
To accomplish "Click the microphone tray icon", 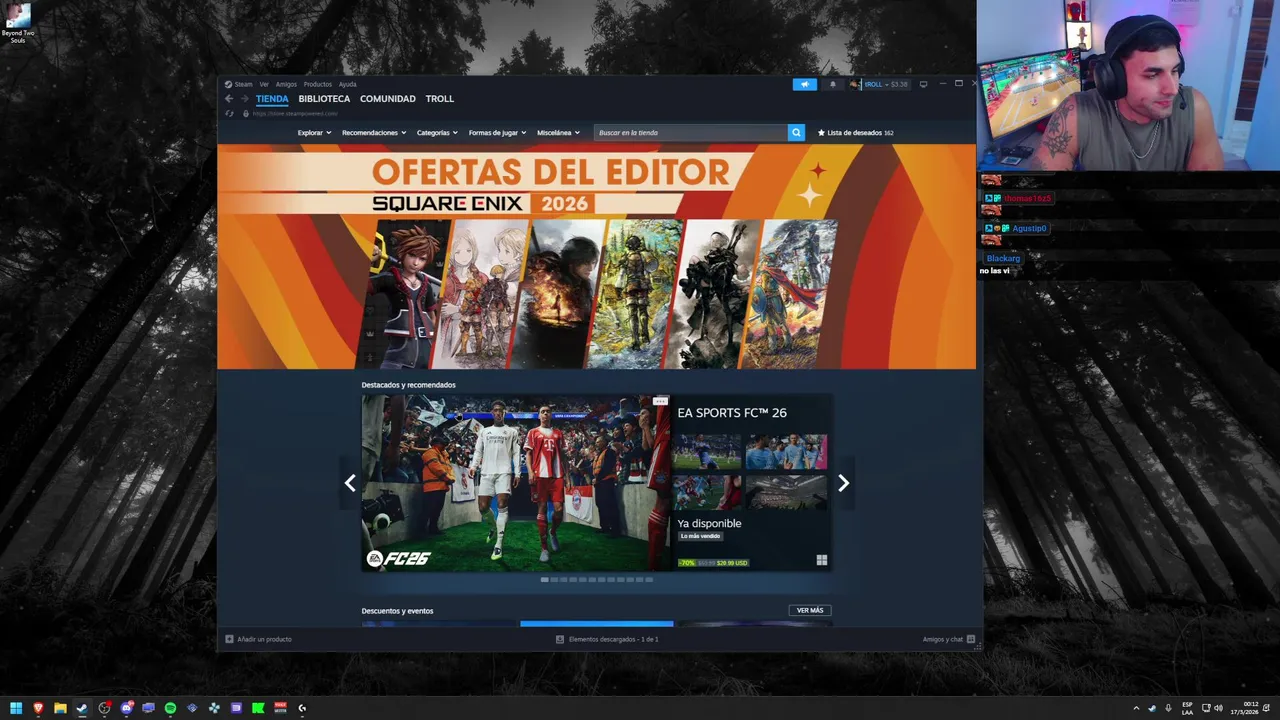I will click(1168, 708).
